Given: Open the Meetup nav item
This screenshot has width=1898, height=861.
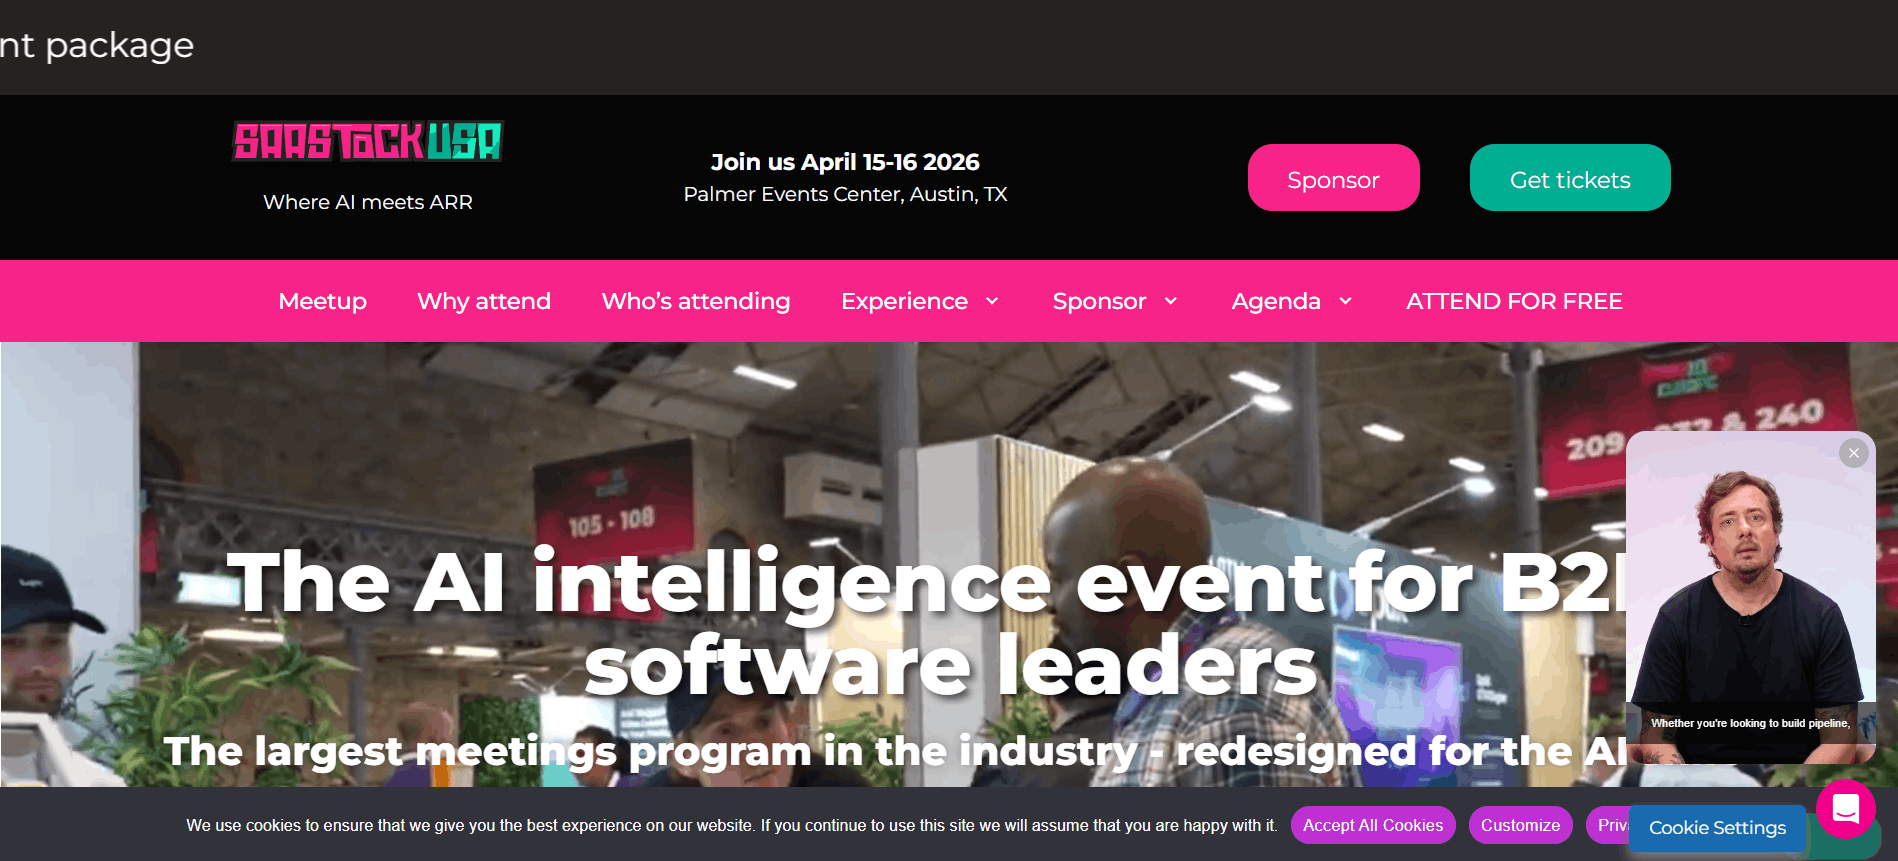Looking at the screenshot, I should tap(322, 301).
